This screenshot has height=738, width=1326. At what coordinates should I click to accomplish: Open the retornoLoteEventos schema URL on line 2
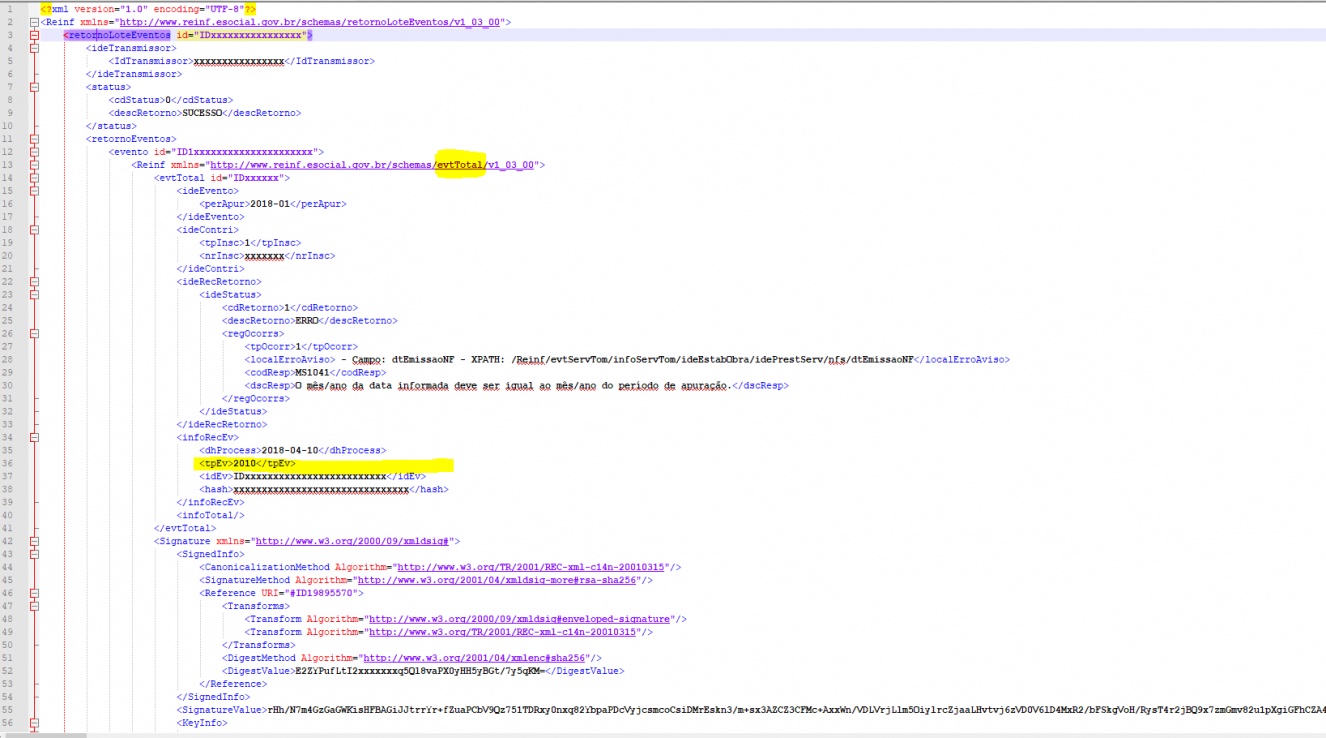coord(311,21)
